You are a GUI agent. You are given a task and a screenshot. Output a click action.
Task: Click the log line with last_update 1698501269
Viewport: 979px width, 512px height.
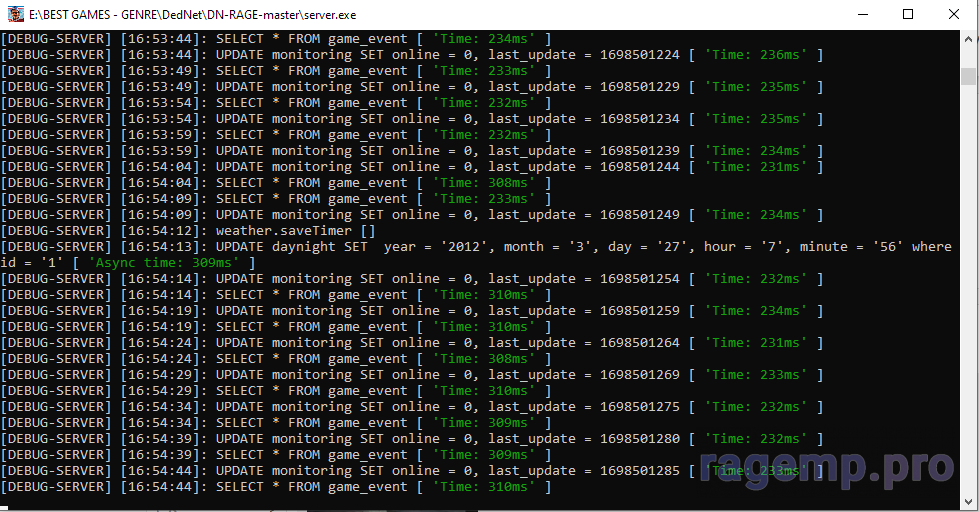click(x=411, y=375)
